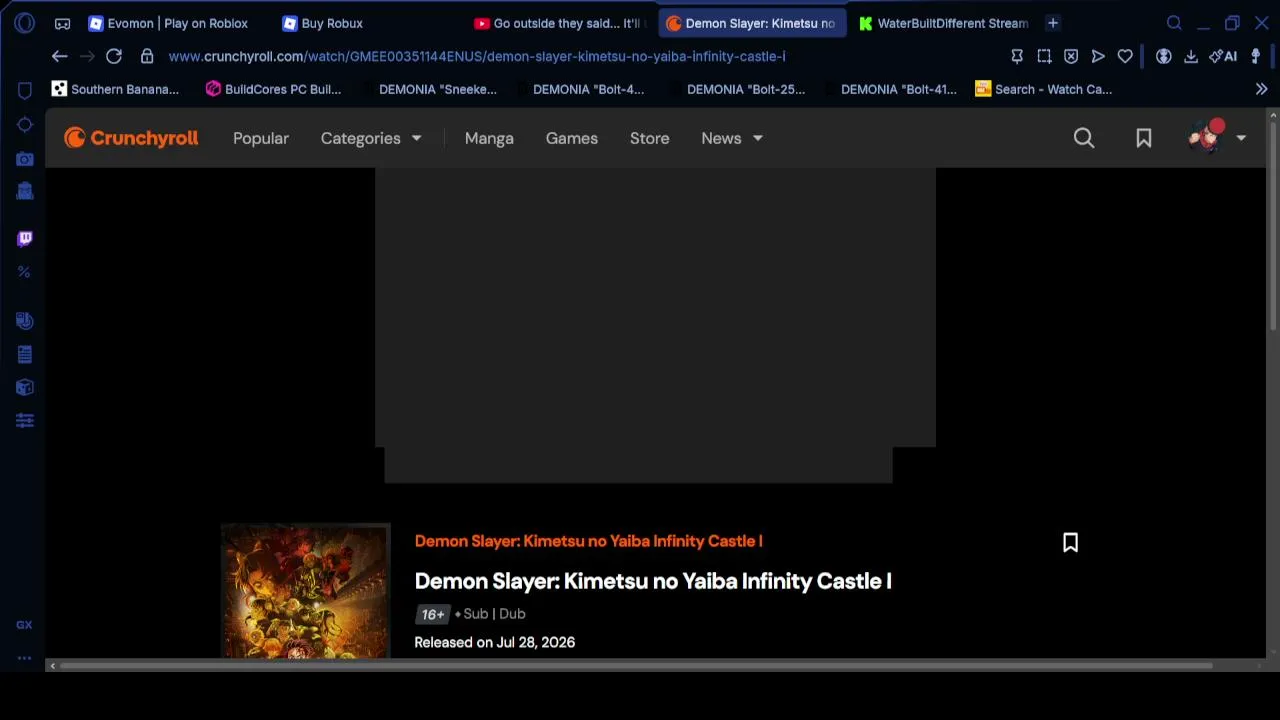Open Twitch in the sidebar

tap(25, 238)
